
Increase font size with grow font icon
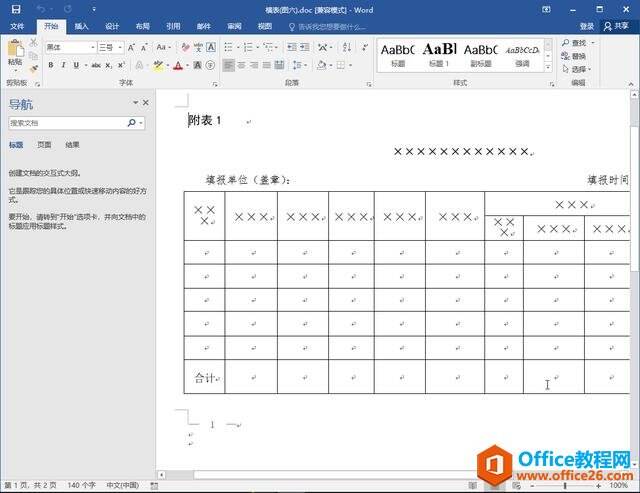[x=131, y=48]
